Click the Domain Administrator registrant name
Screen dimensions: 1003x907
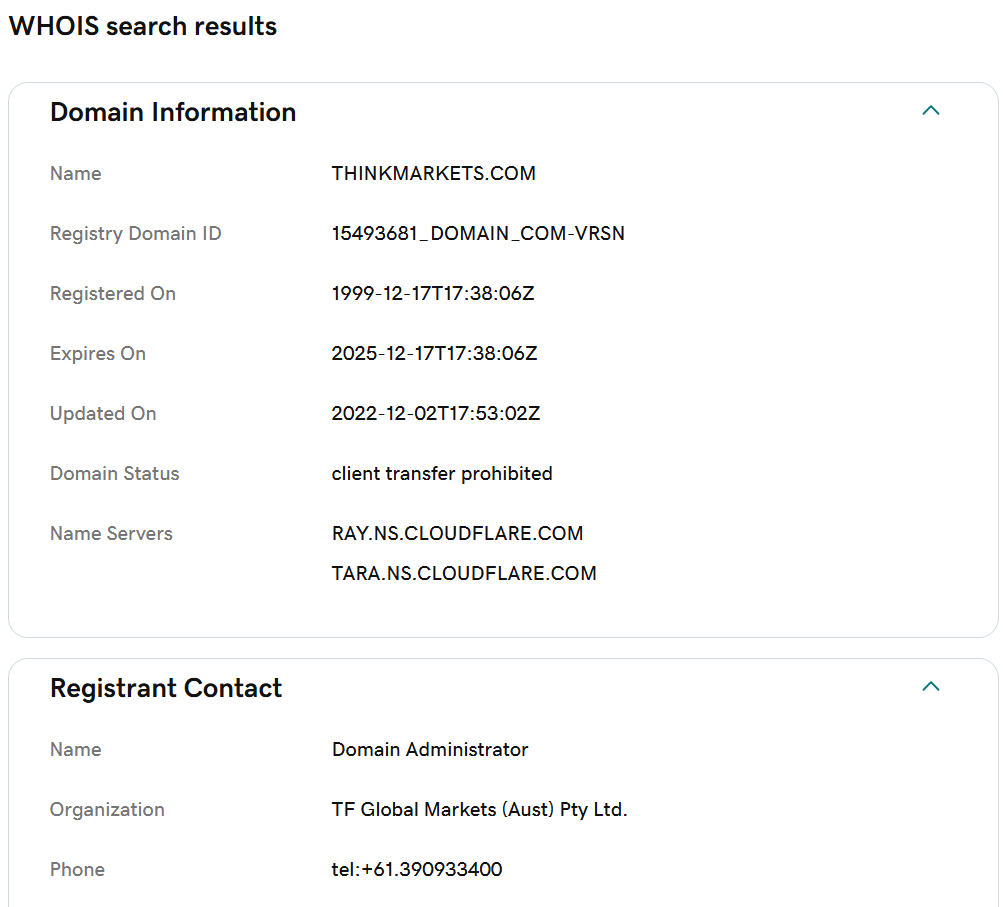[x=430, y=750]
